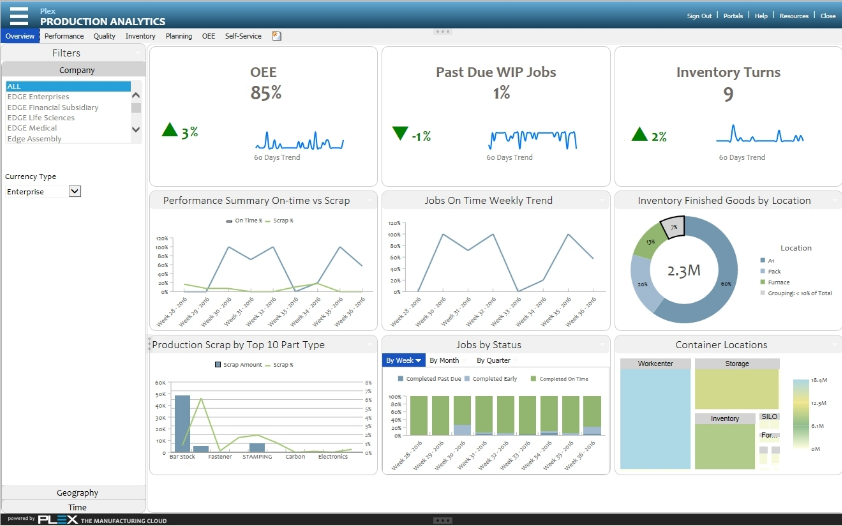Click the green up arrow beside OEE 3%
842x526 pixels.
(170, 130)
